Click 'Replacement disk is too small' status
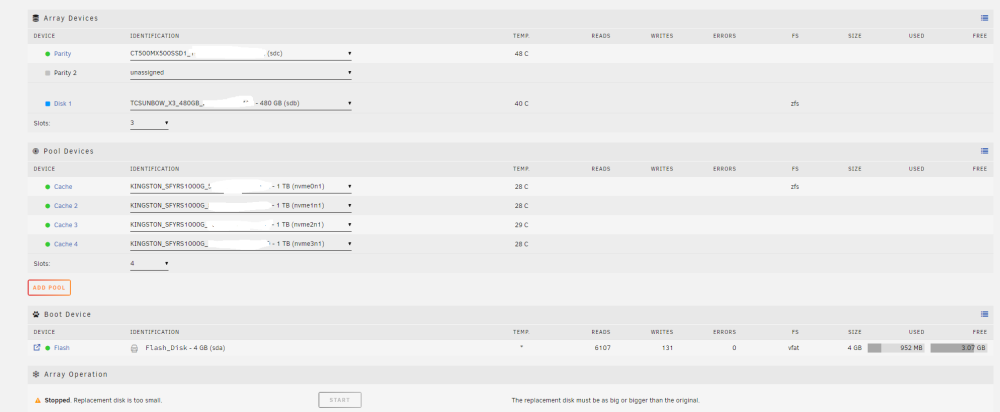The height and width of the screenshot is (412, 1000). 117,401
